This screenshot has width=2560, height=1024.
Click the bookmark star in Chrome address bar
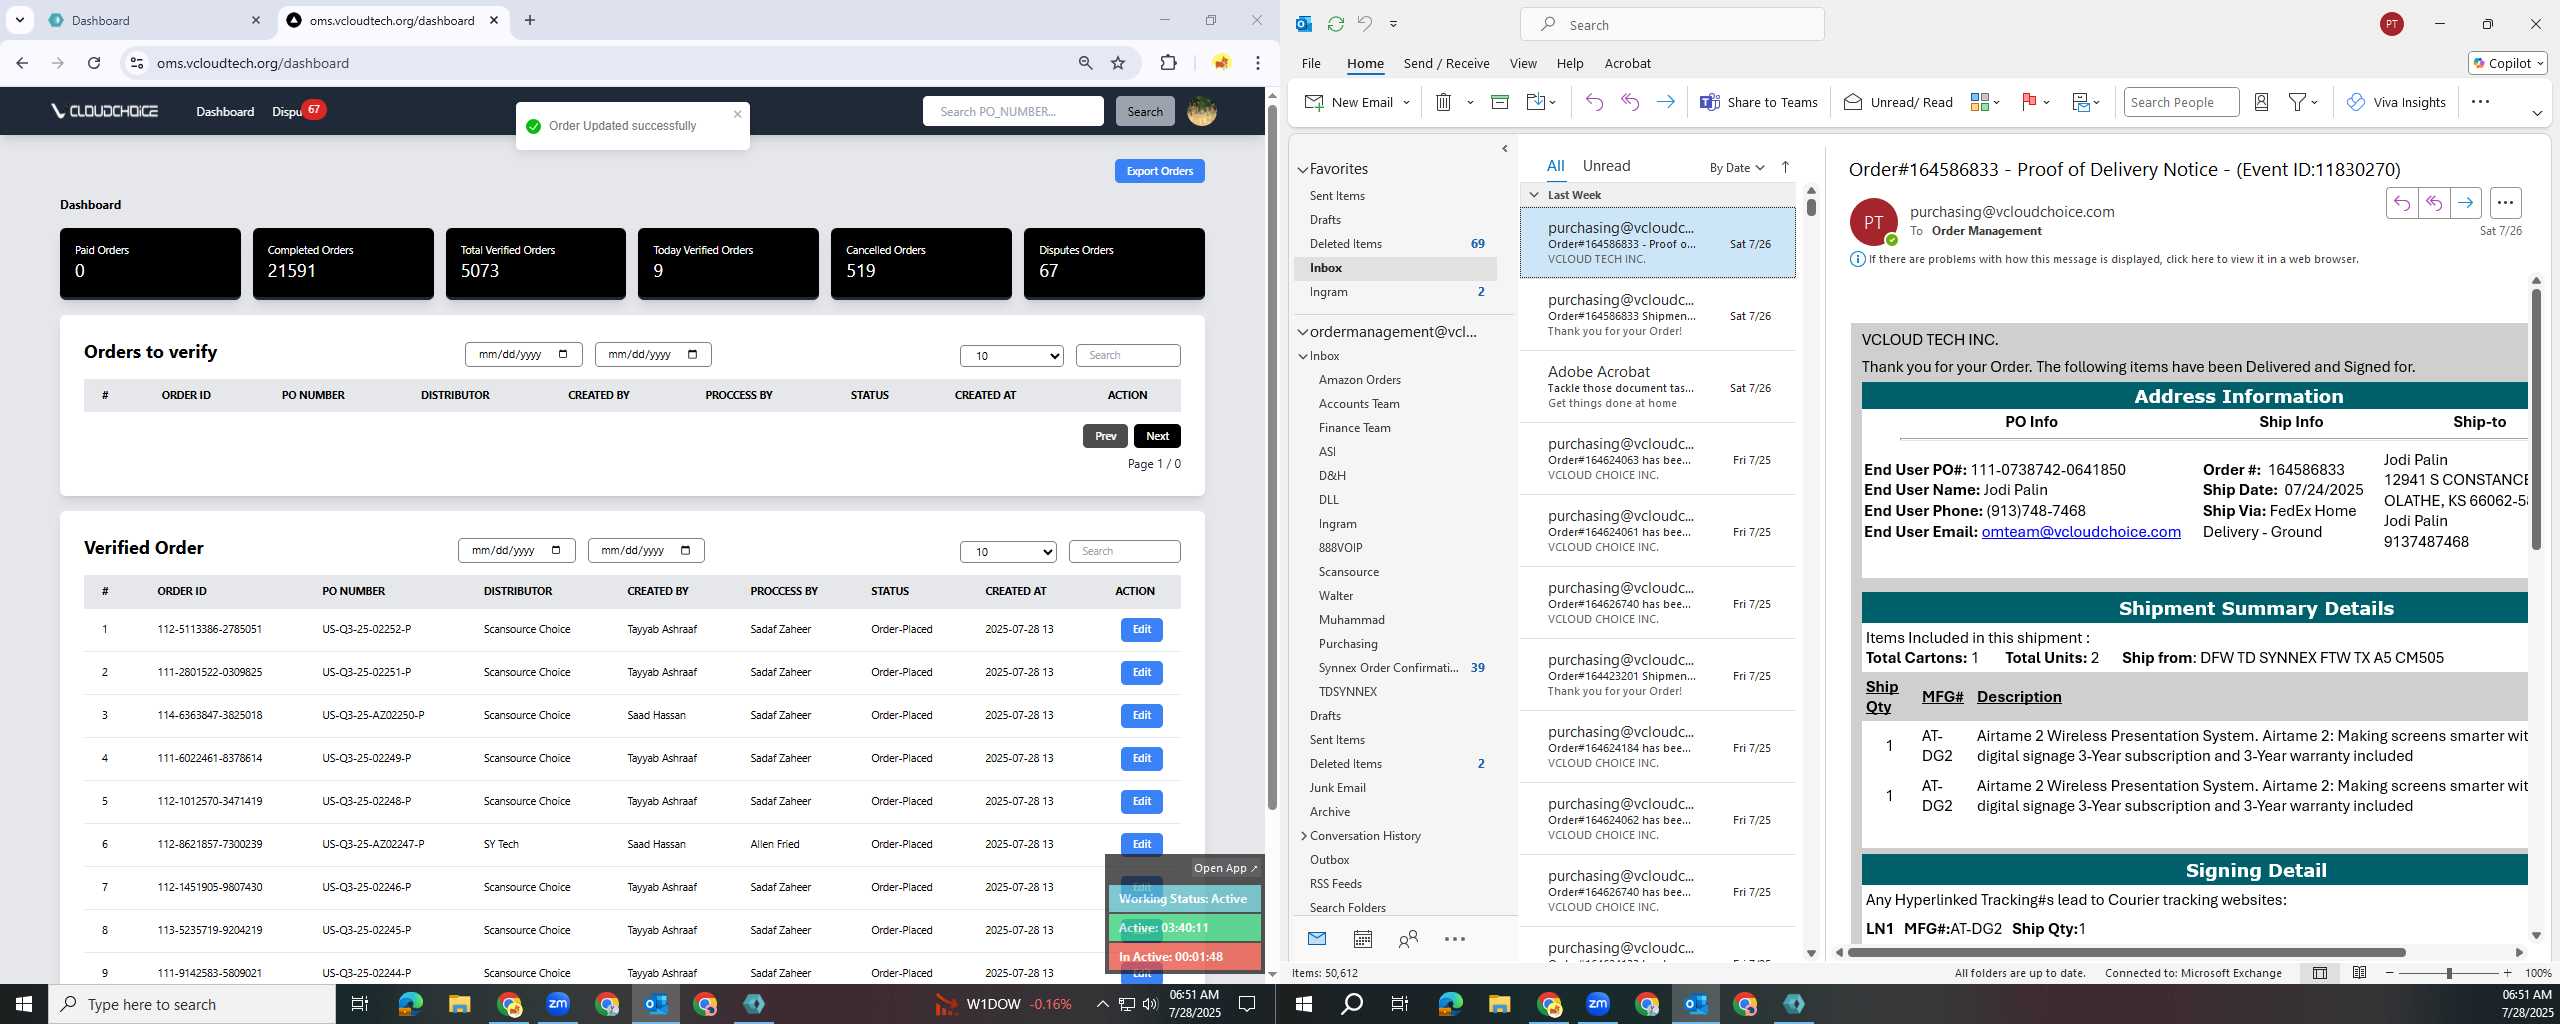click(x=1118, y=63)
